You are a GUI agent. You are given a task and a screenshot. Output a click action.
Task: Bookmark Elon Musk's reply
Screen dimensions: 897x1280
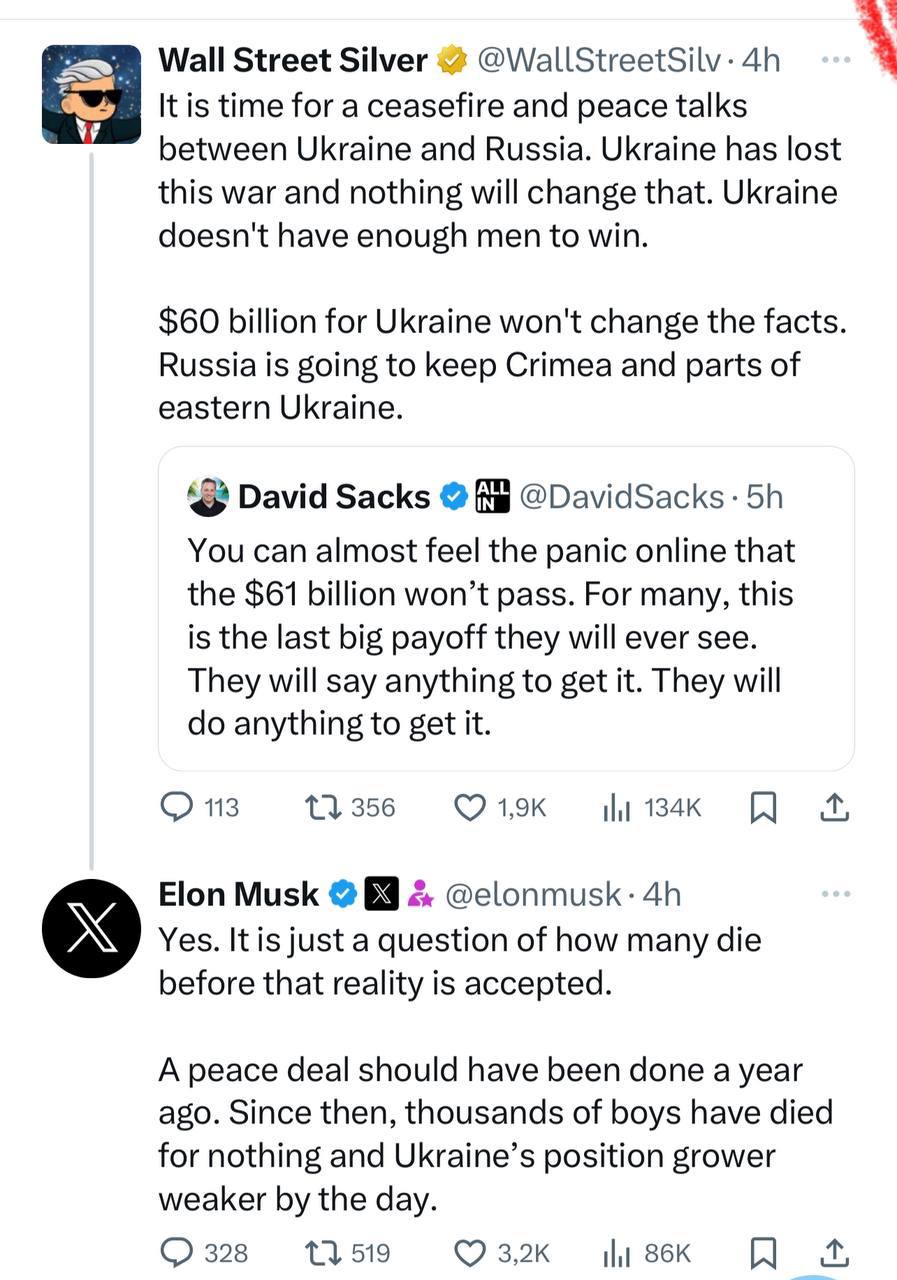pyautogui.click(x=763, y=1252)
